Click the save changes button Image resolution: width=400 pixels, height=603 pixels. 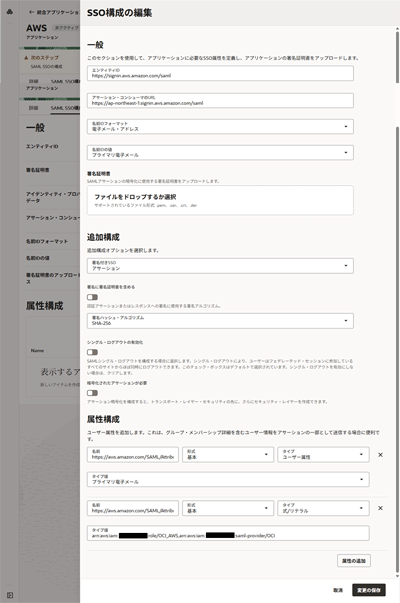click(x=368, y=590)
